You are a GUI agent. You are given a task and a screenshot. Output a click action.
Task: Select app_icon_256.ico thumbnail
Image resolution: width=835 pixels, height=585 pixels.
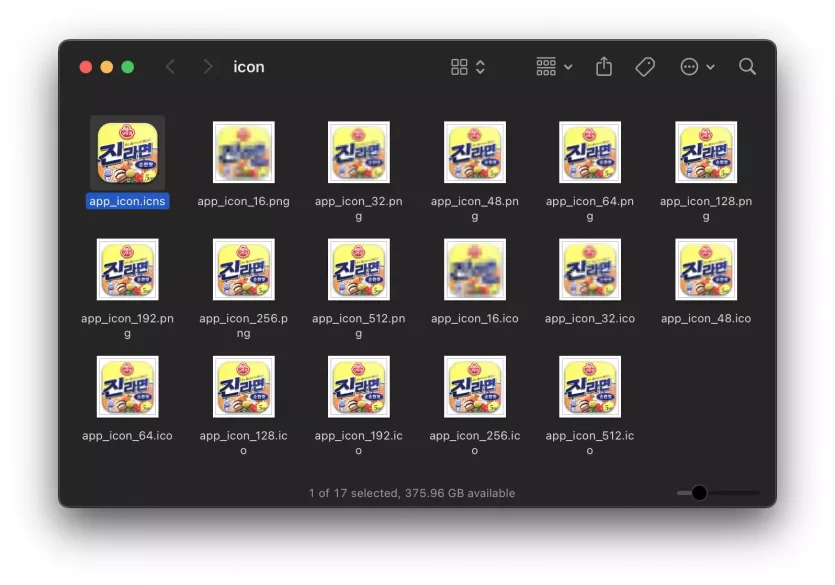click(475, 387)
